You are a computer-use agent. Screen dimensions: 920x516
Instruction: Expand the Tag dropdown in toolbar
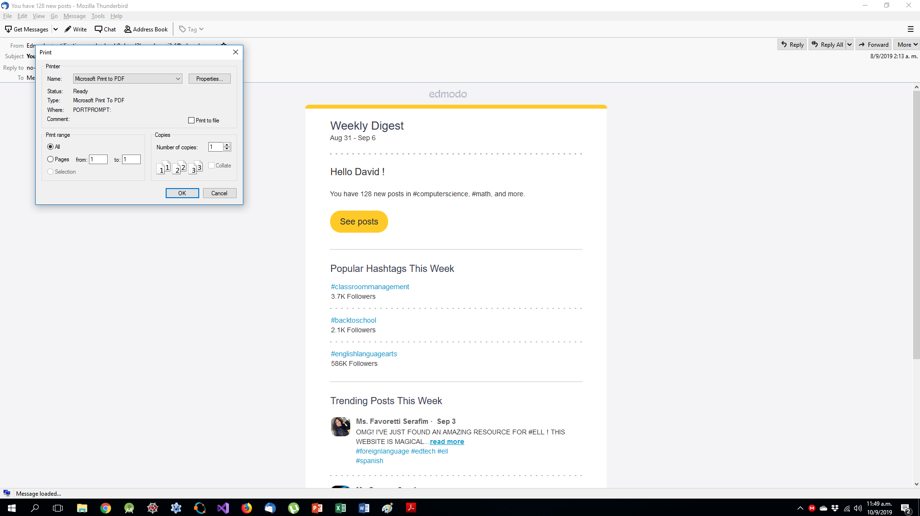191,29
